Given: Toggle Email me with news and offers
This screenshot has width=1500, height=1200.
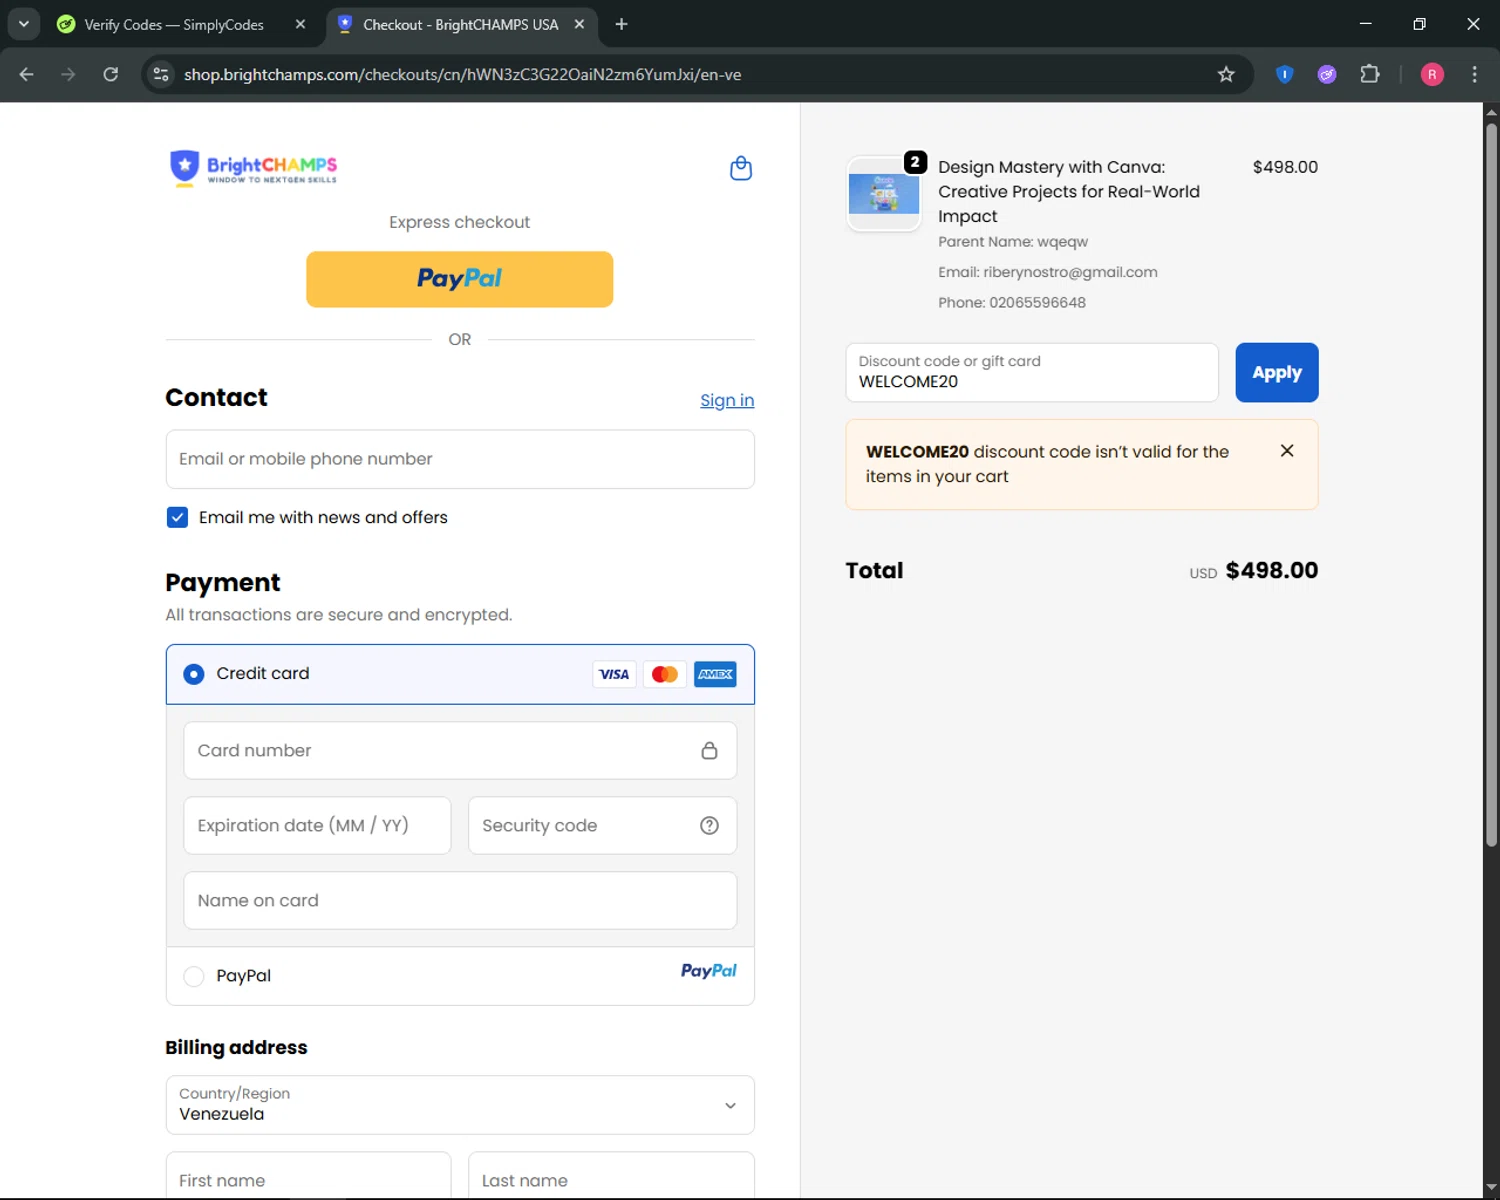Looking at the screenshot, I should coord(177,517).
